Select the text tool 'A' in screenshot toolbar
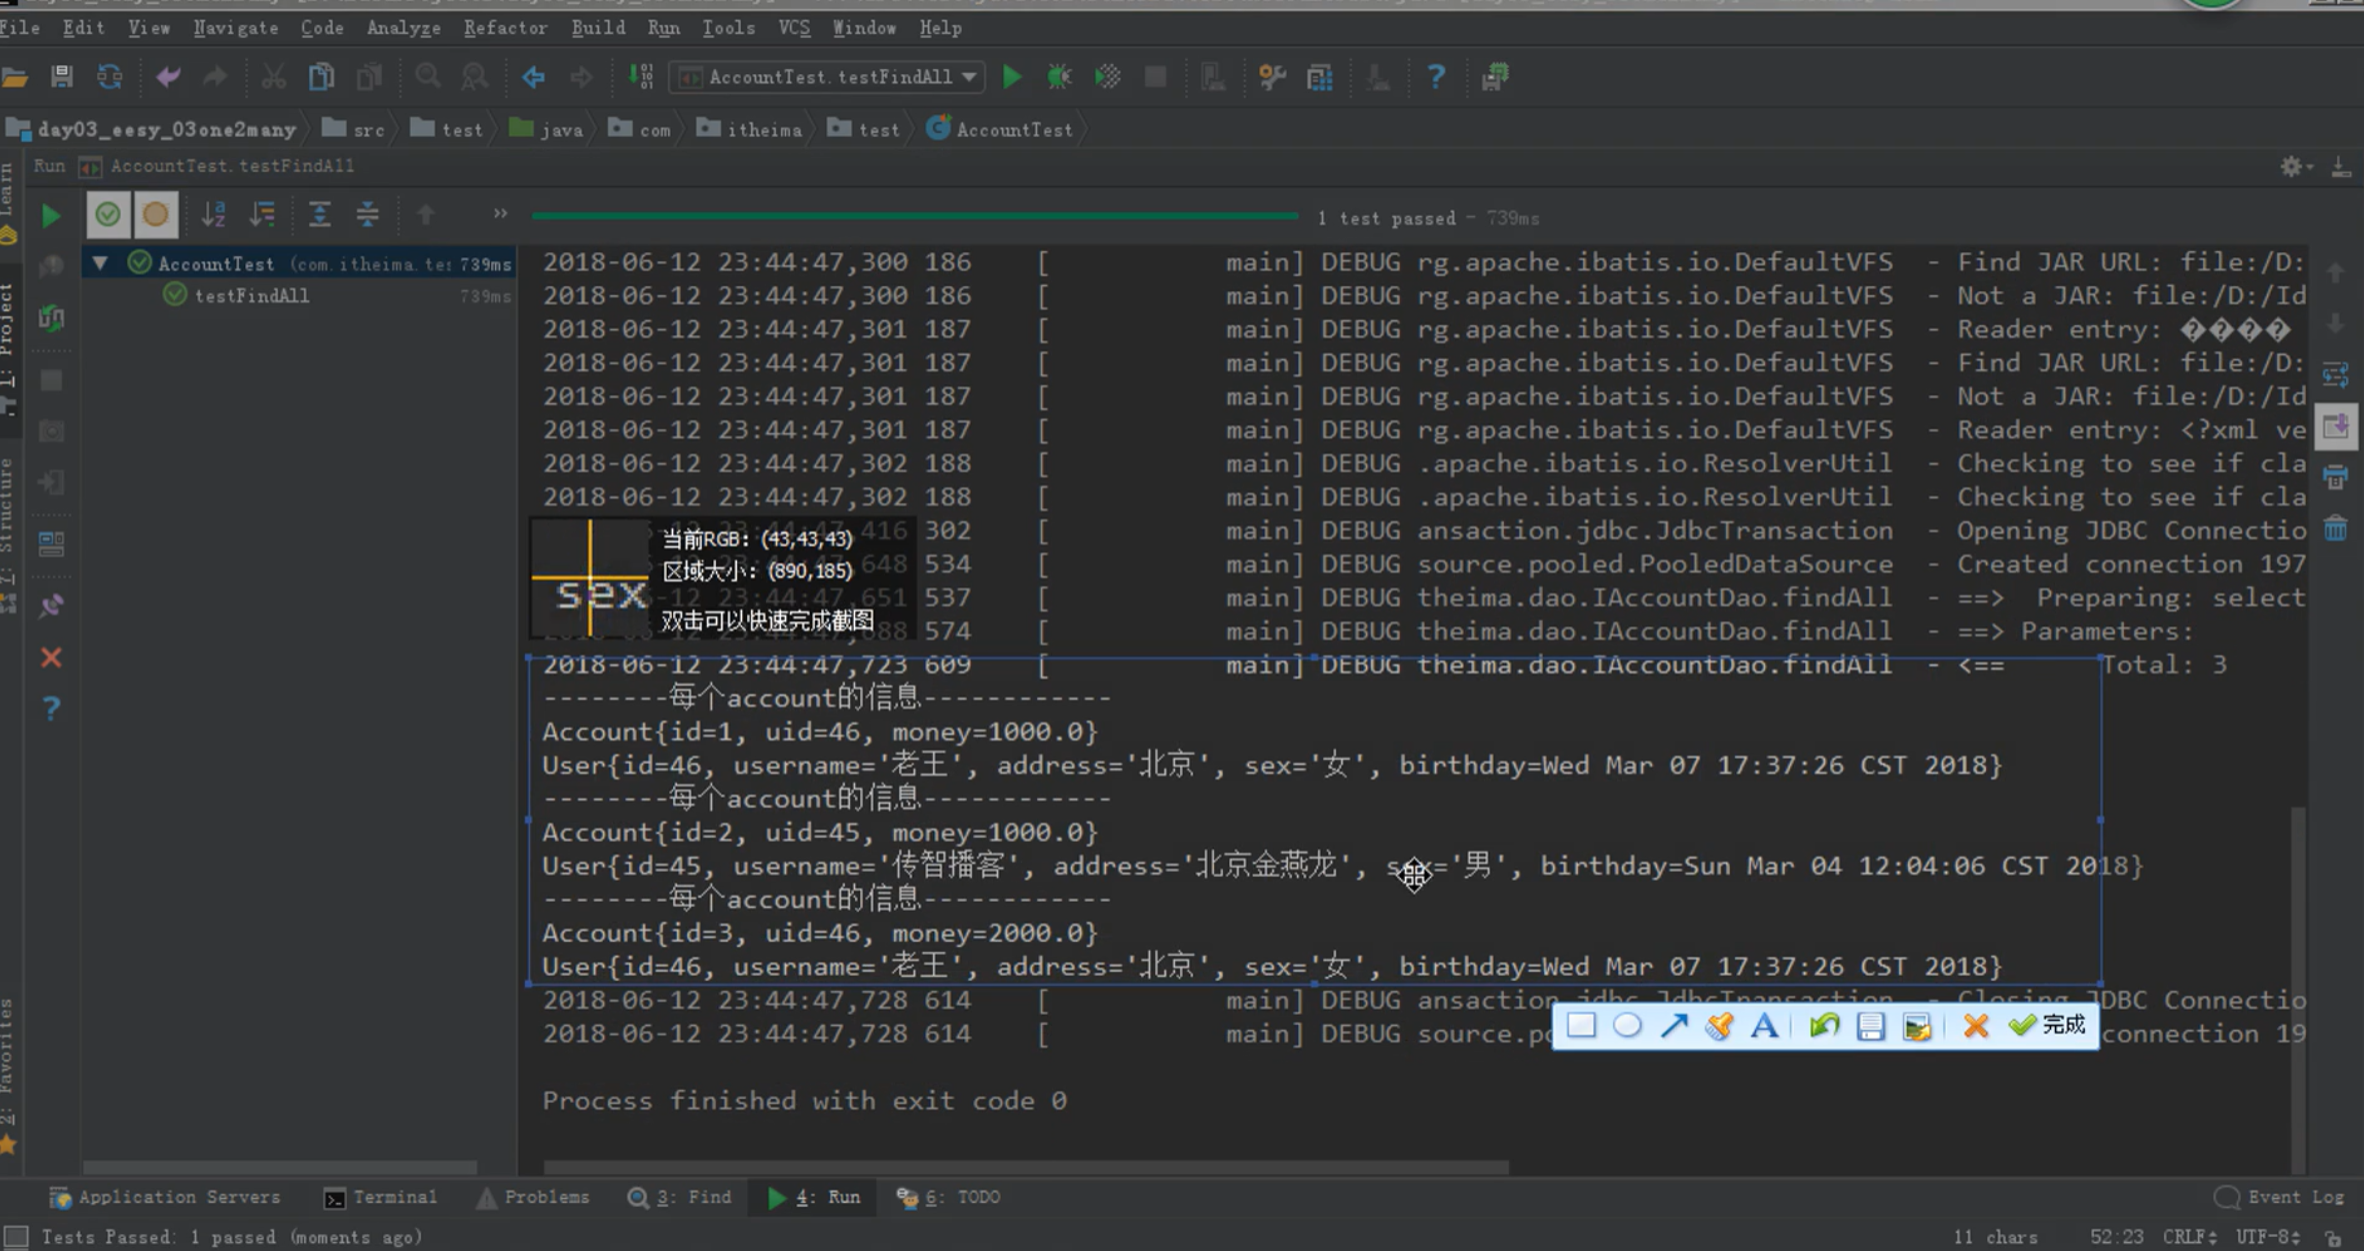This screenshot has height=1251, width=2364. pos(1764,1026)
